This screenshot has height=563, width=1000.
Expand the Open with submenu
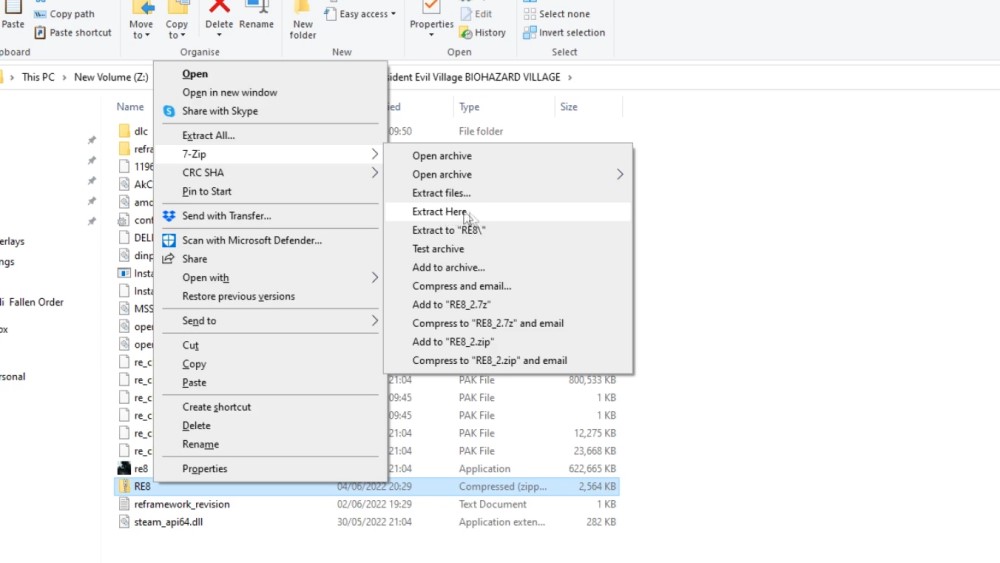(x=375, y=278)
